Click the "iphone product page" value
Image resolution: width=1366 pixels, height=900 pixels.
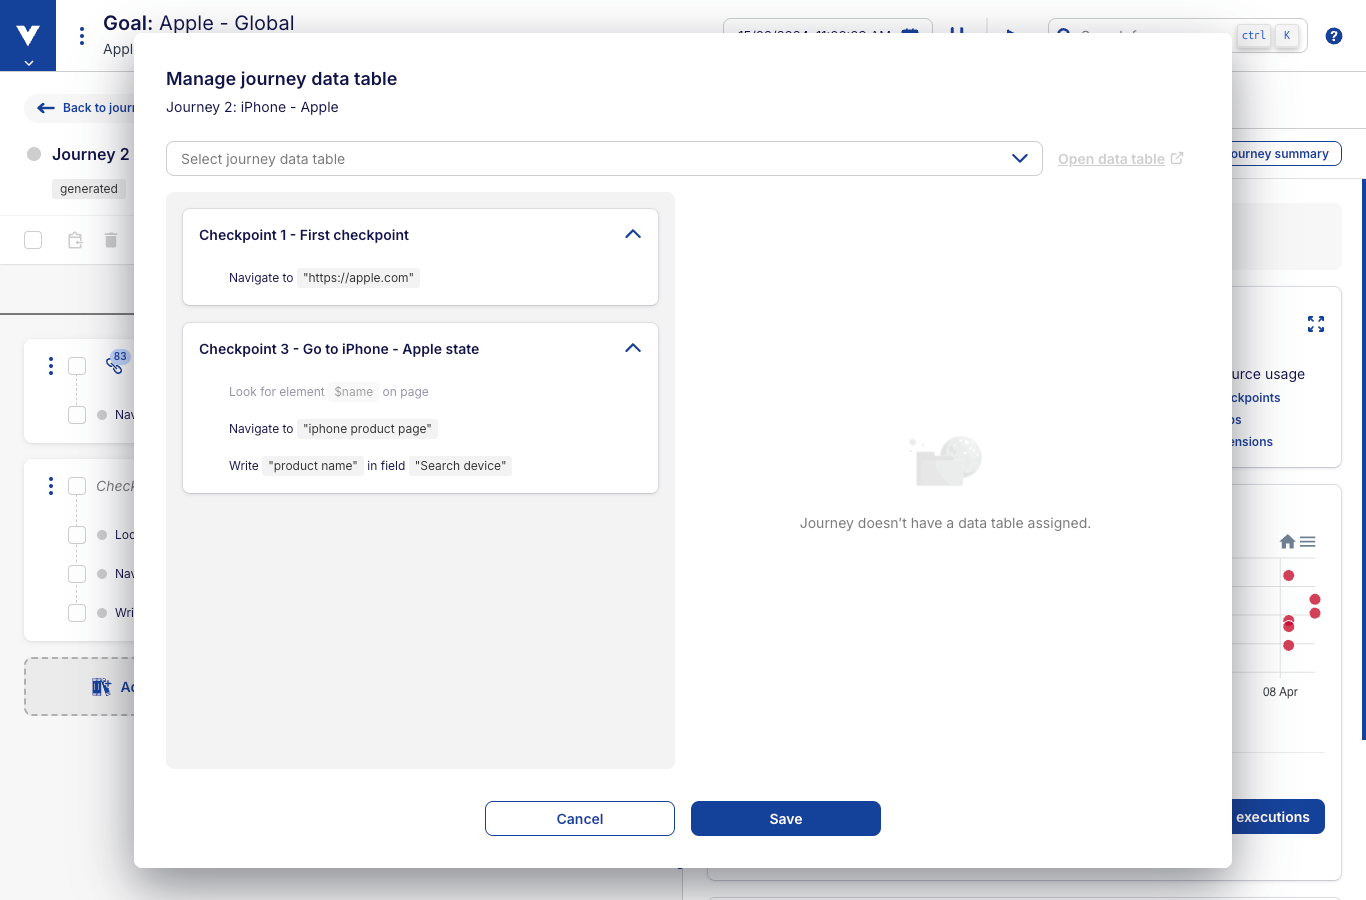[x=368, y=429]
